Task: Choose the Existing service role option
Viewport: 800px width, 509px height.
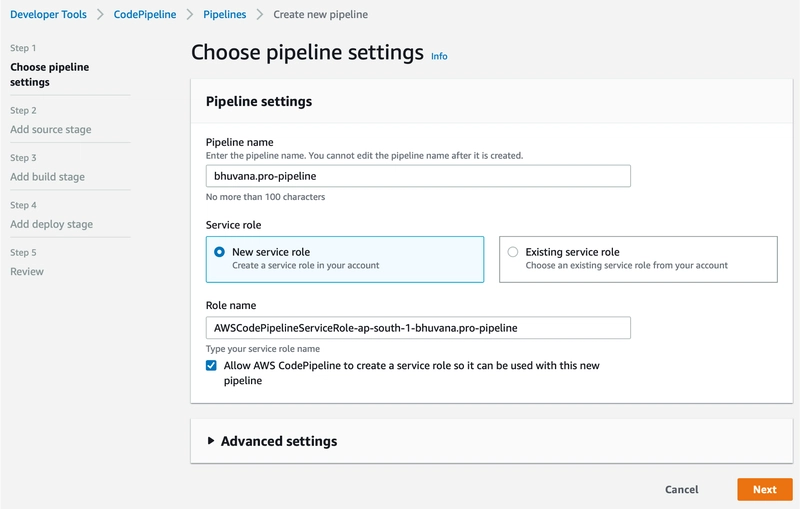Action: (513, 252)
